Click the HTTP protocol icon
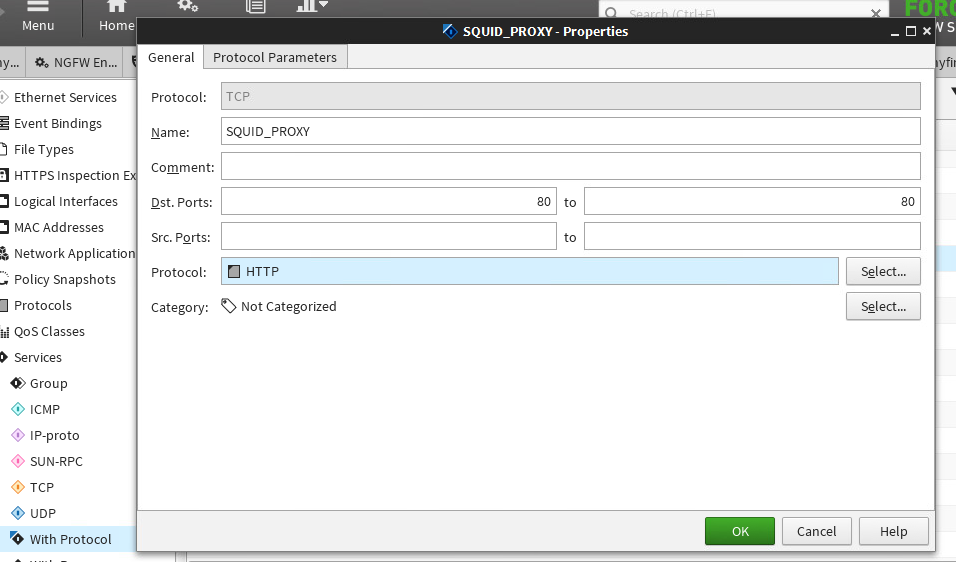956x562 pixels. [x=234, y=271]
